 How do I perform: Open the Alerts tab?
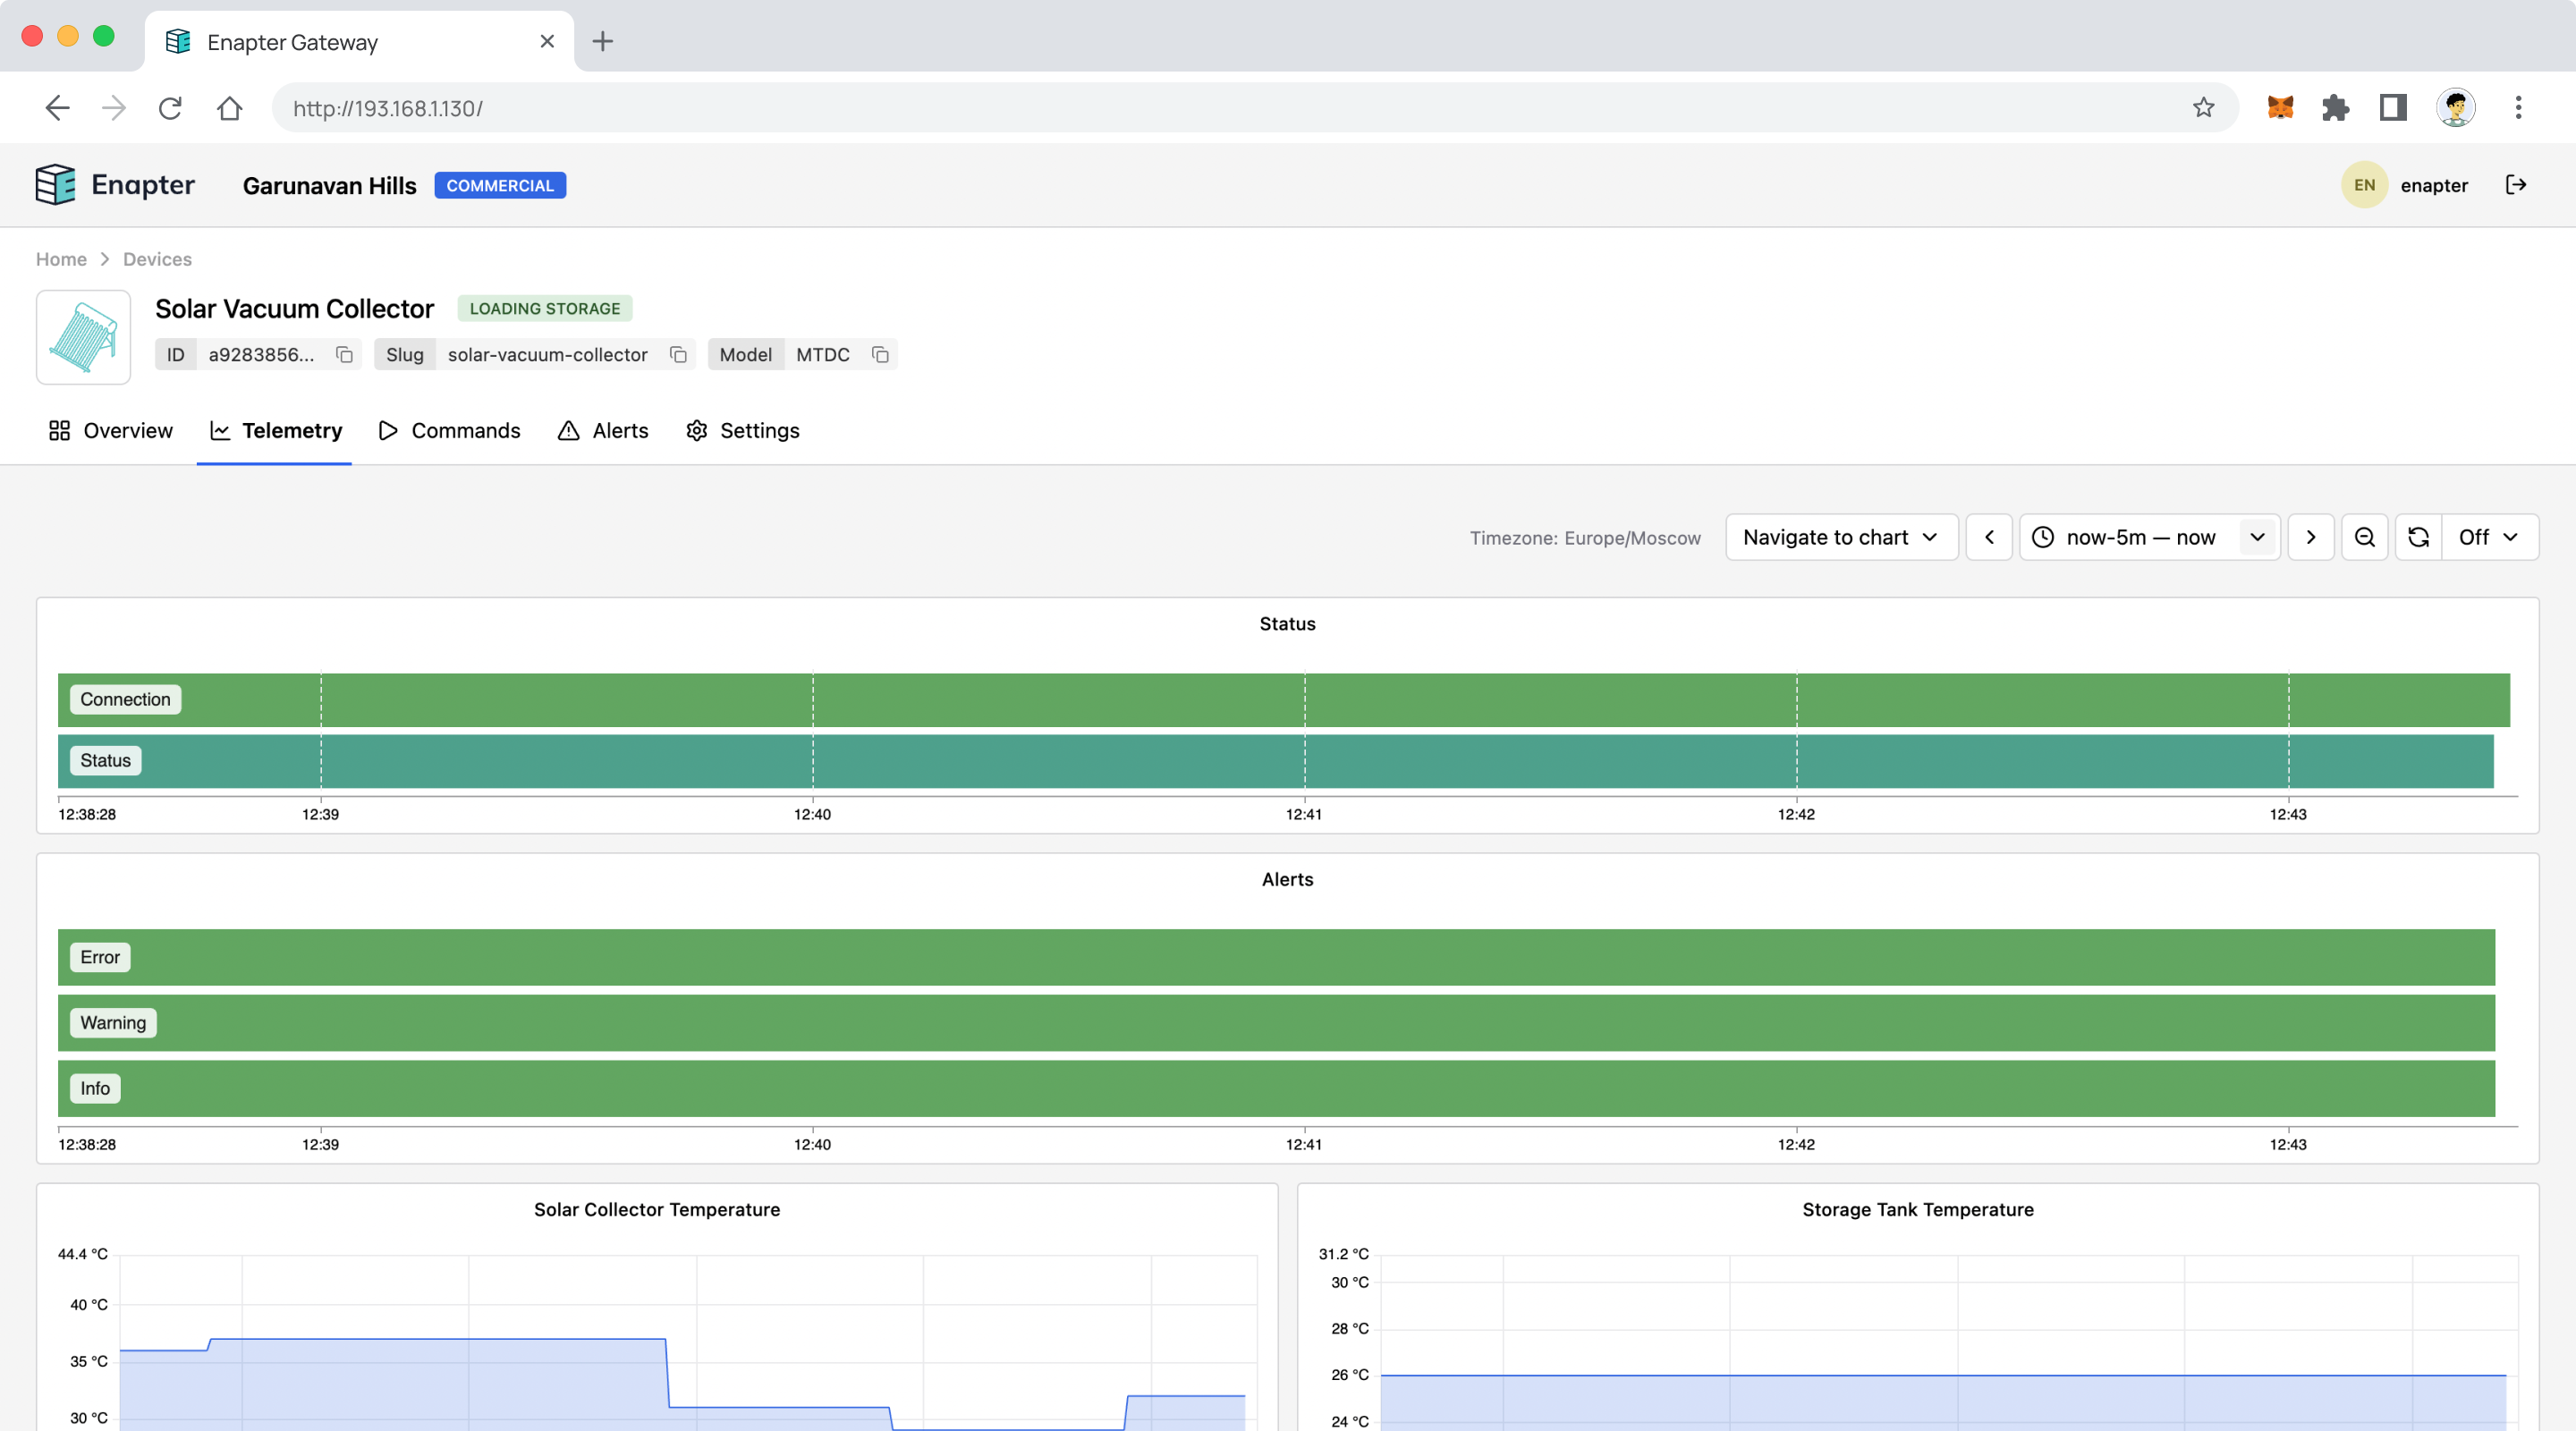coord(603,431)
